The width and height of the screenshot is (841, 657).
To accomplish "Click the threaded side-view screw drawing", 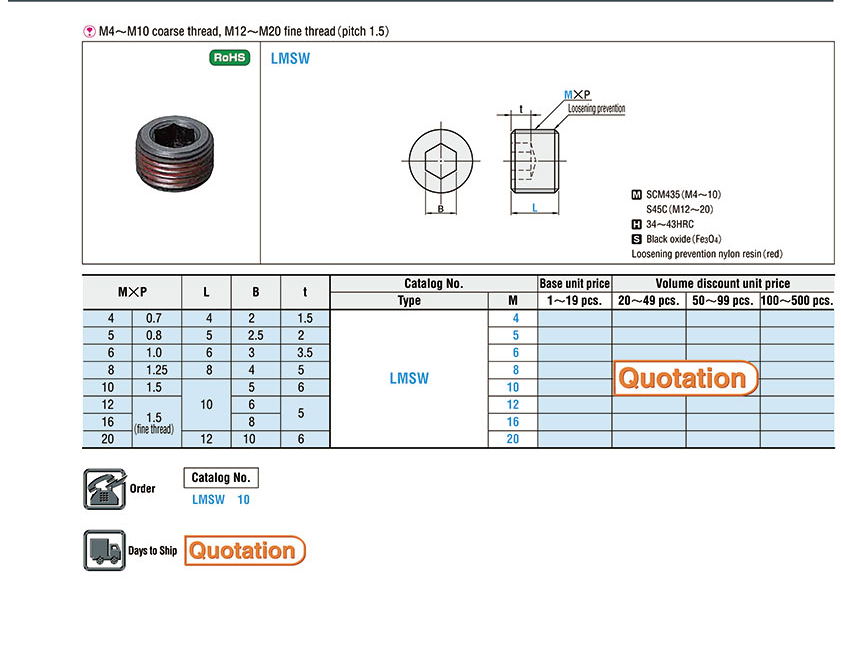I will coord(535,161).
